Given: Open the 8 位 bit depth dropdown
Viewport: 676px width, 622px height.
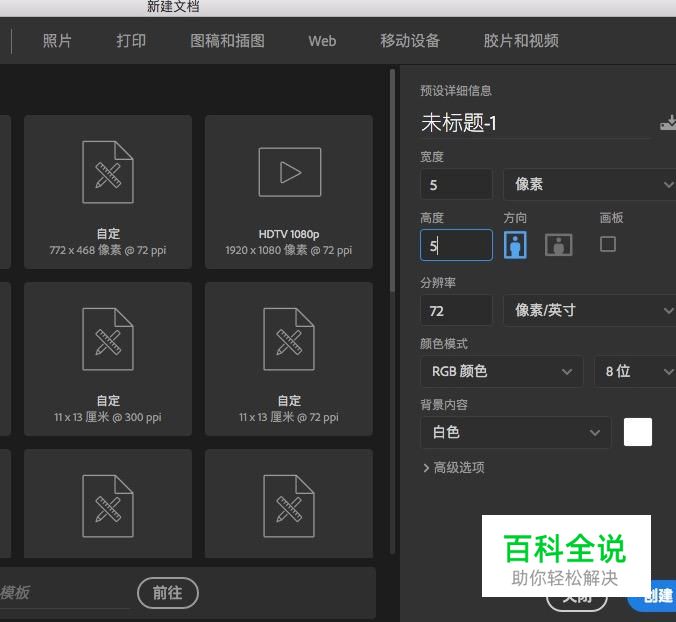Looking at the screenshot, I should coord(635,371).
